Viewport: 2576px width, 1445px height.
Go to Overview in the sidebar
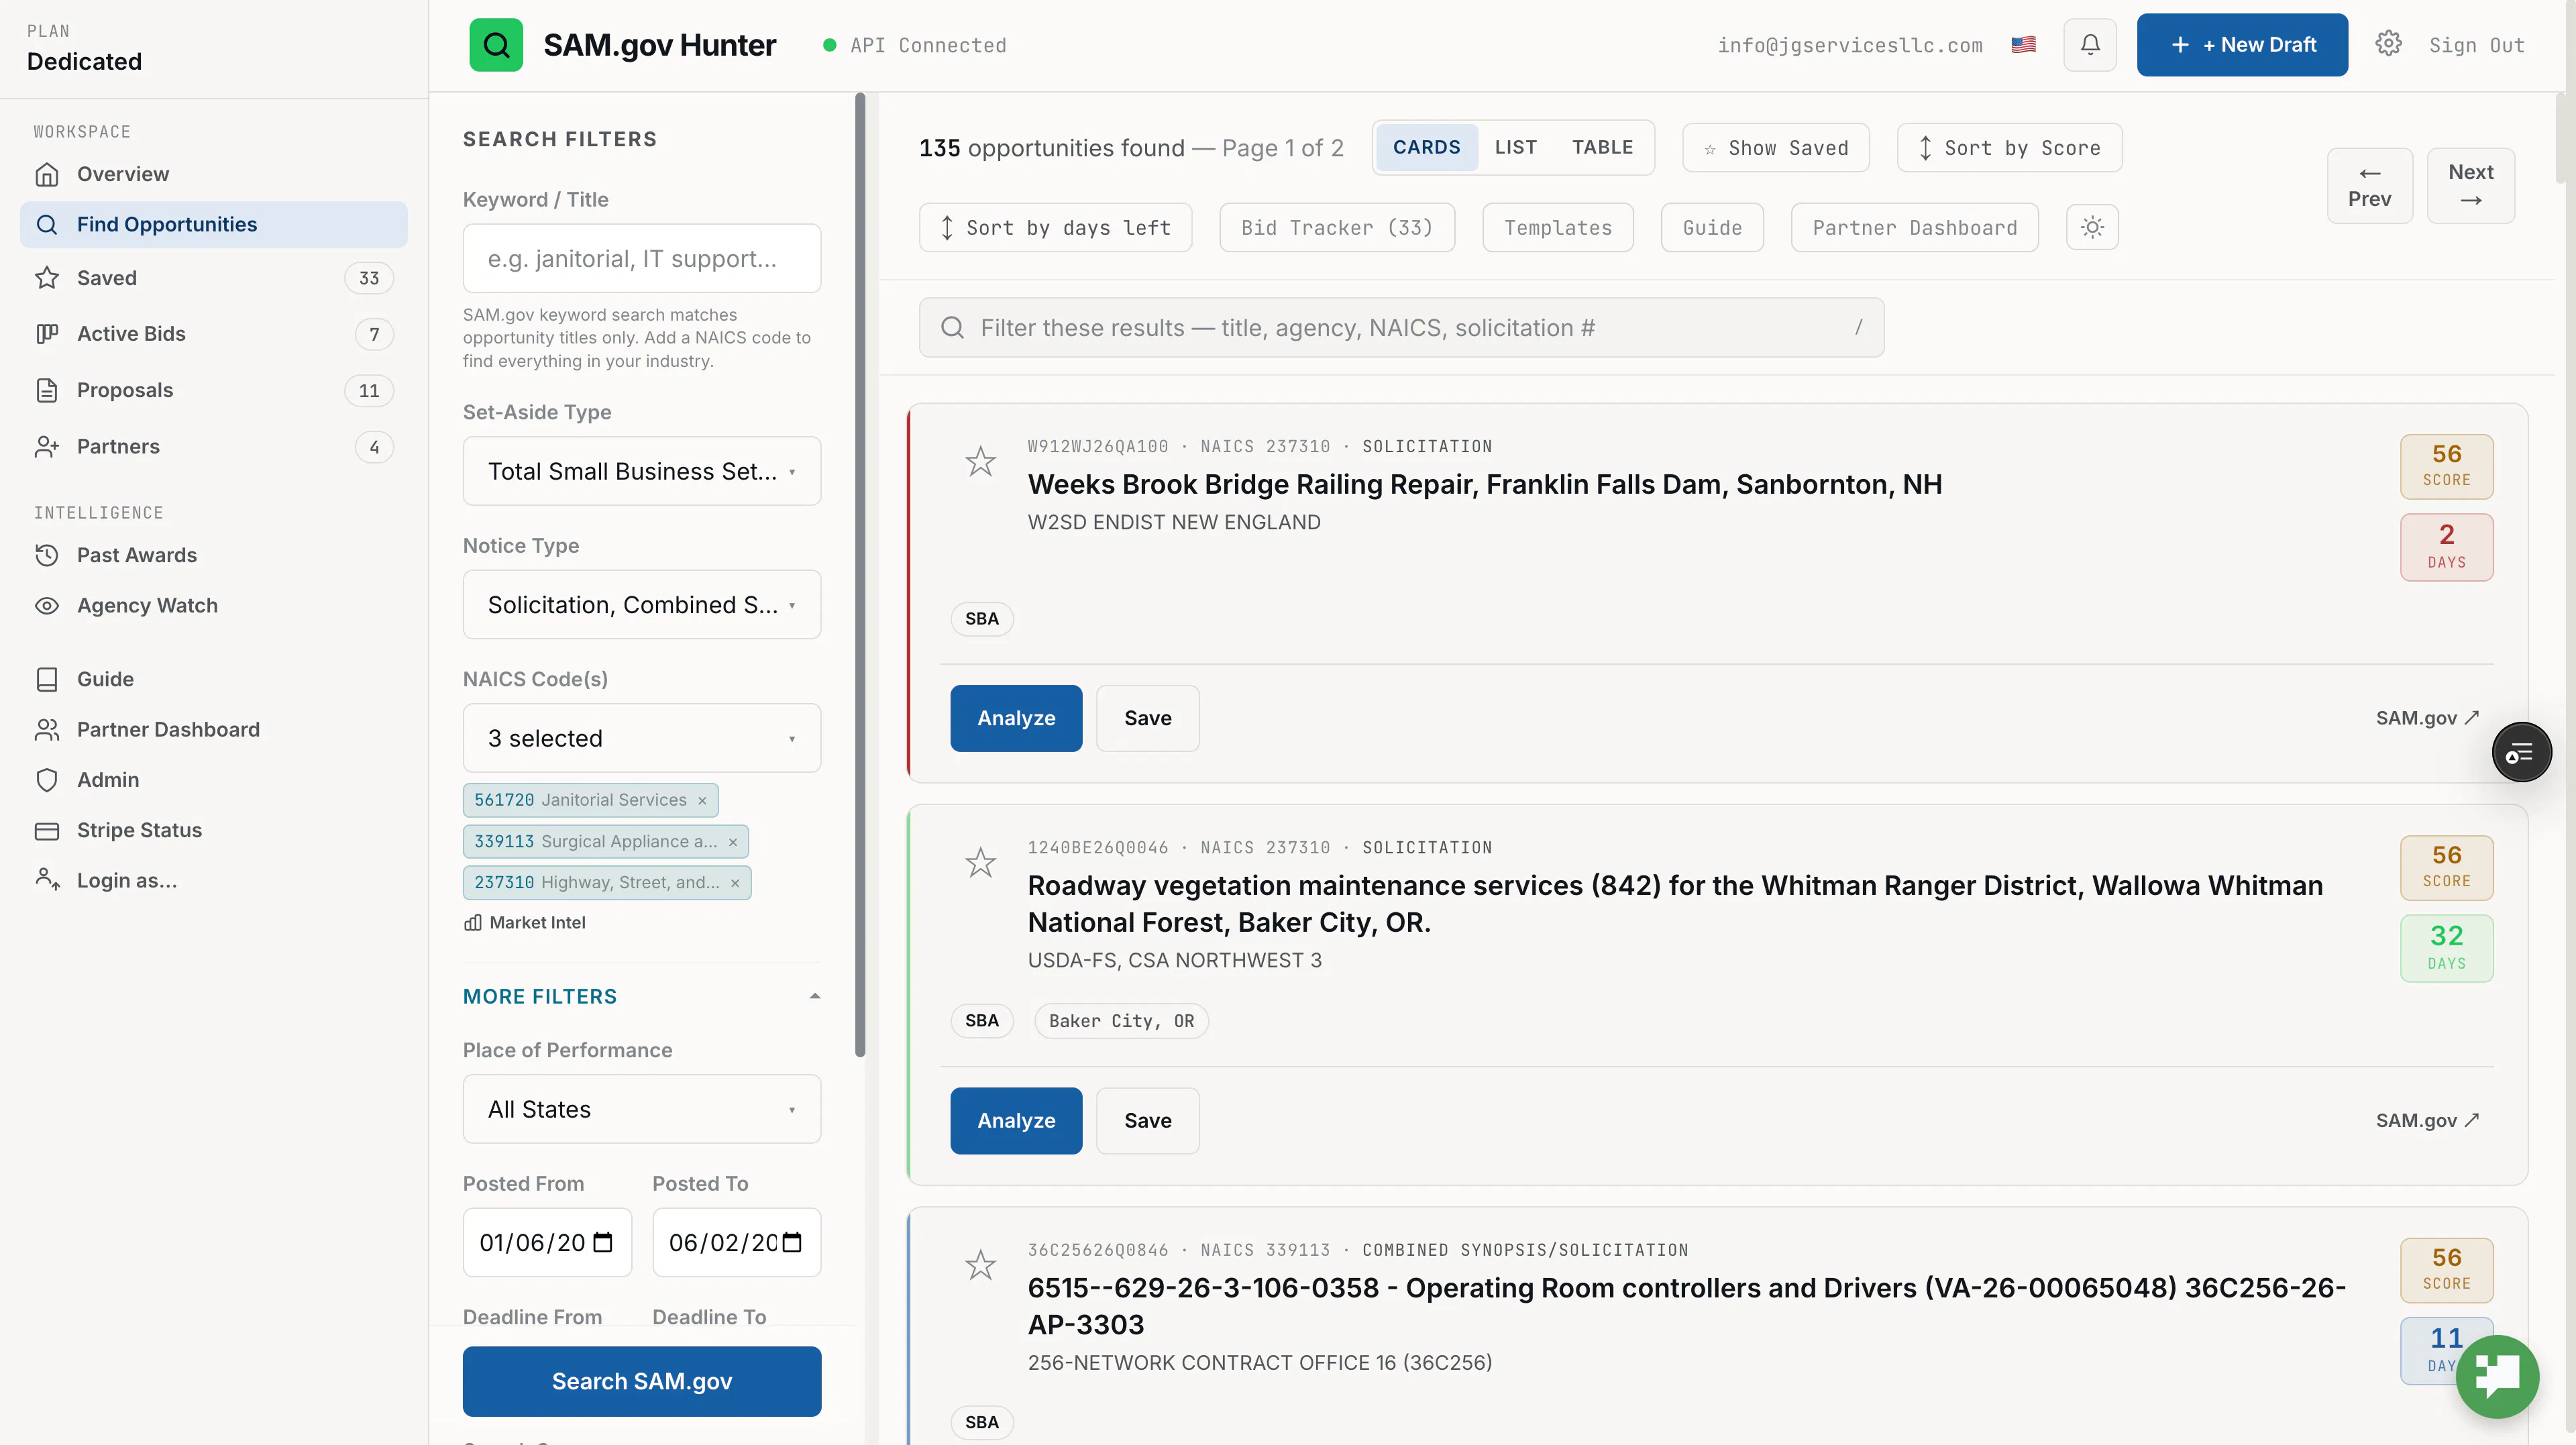(x=214, y=174)
